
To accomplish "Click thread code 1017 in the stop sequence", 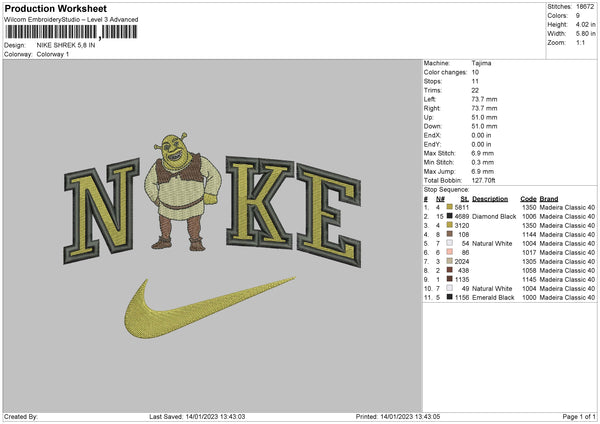I will (529, 252).
